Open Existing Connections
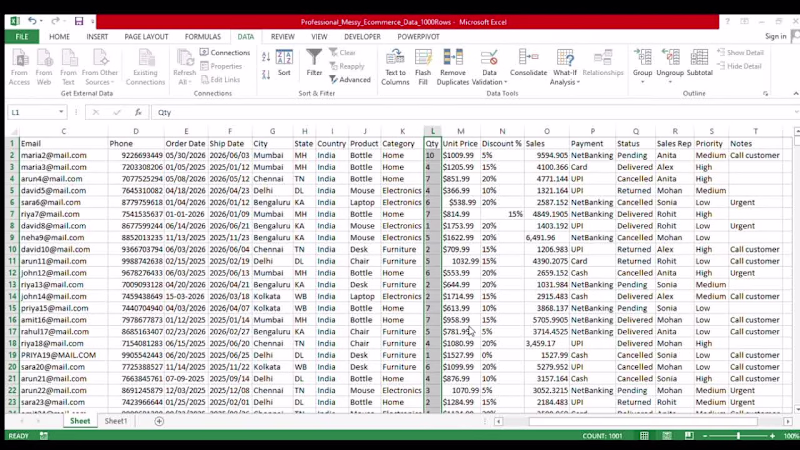This screenshot has height=450, width=800. click(x=145, y=67)
